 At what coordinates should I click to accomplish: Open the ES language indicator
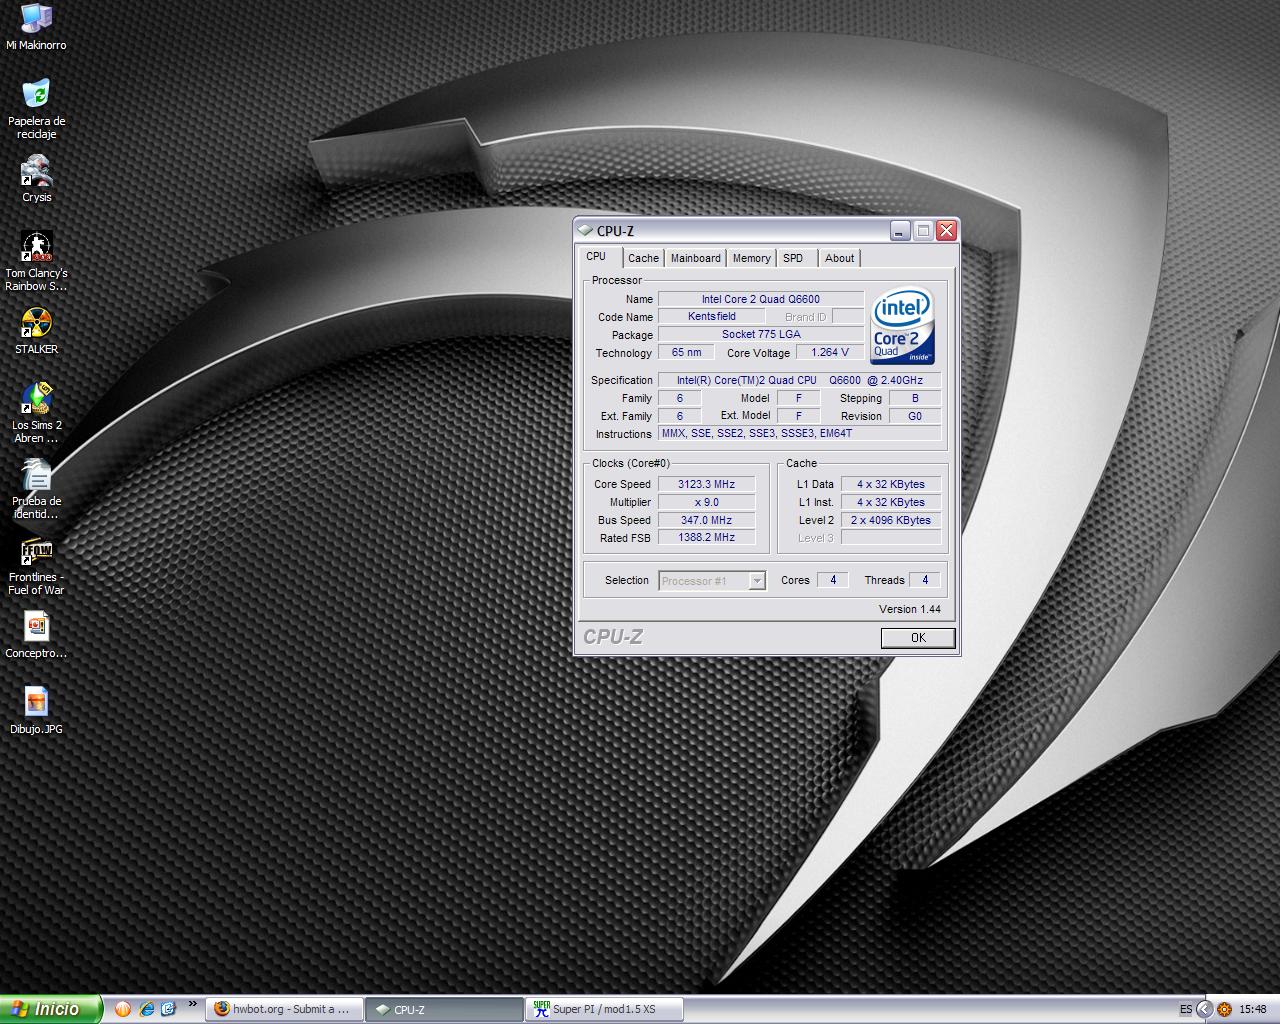1186,1009
